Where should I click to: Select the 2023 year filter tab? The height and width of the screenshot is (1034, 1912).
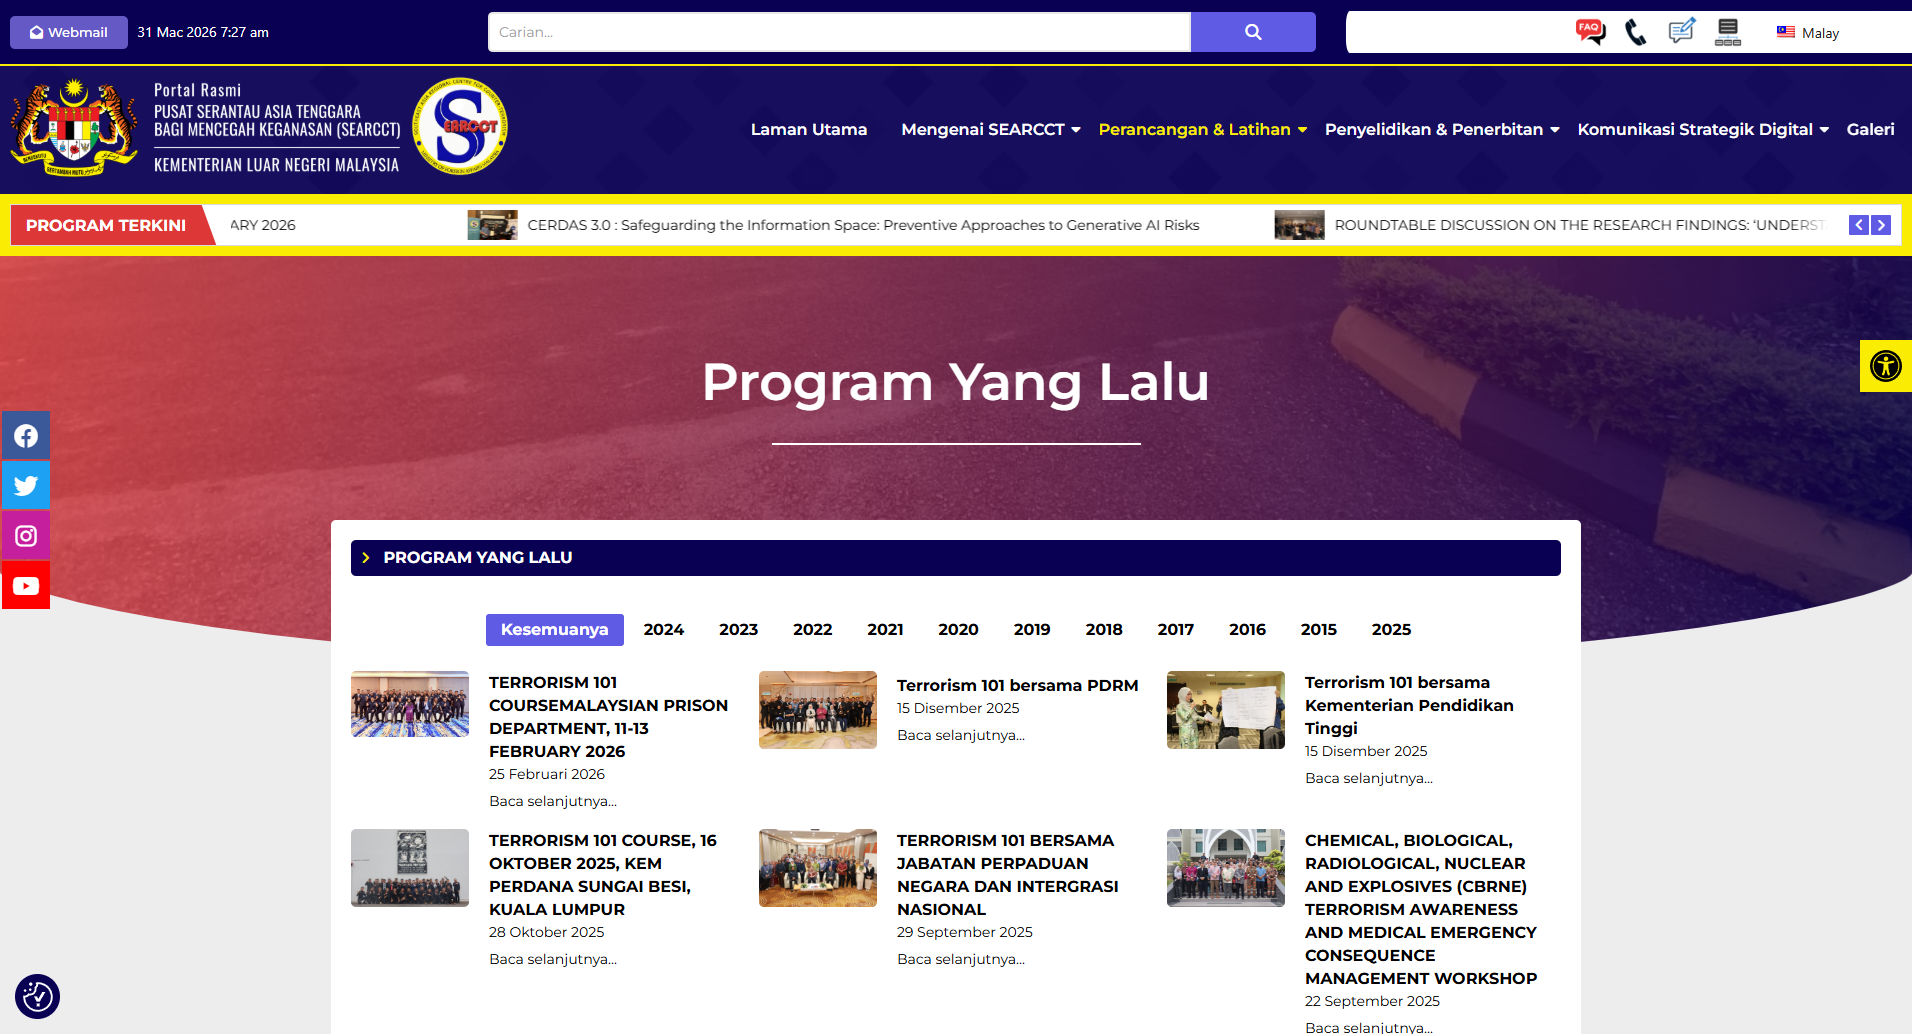(x=738, y=630)
